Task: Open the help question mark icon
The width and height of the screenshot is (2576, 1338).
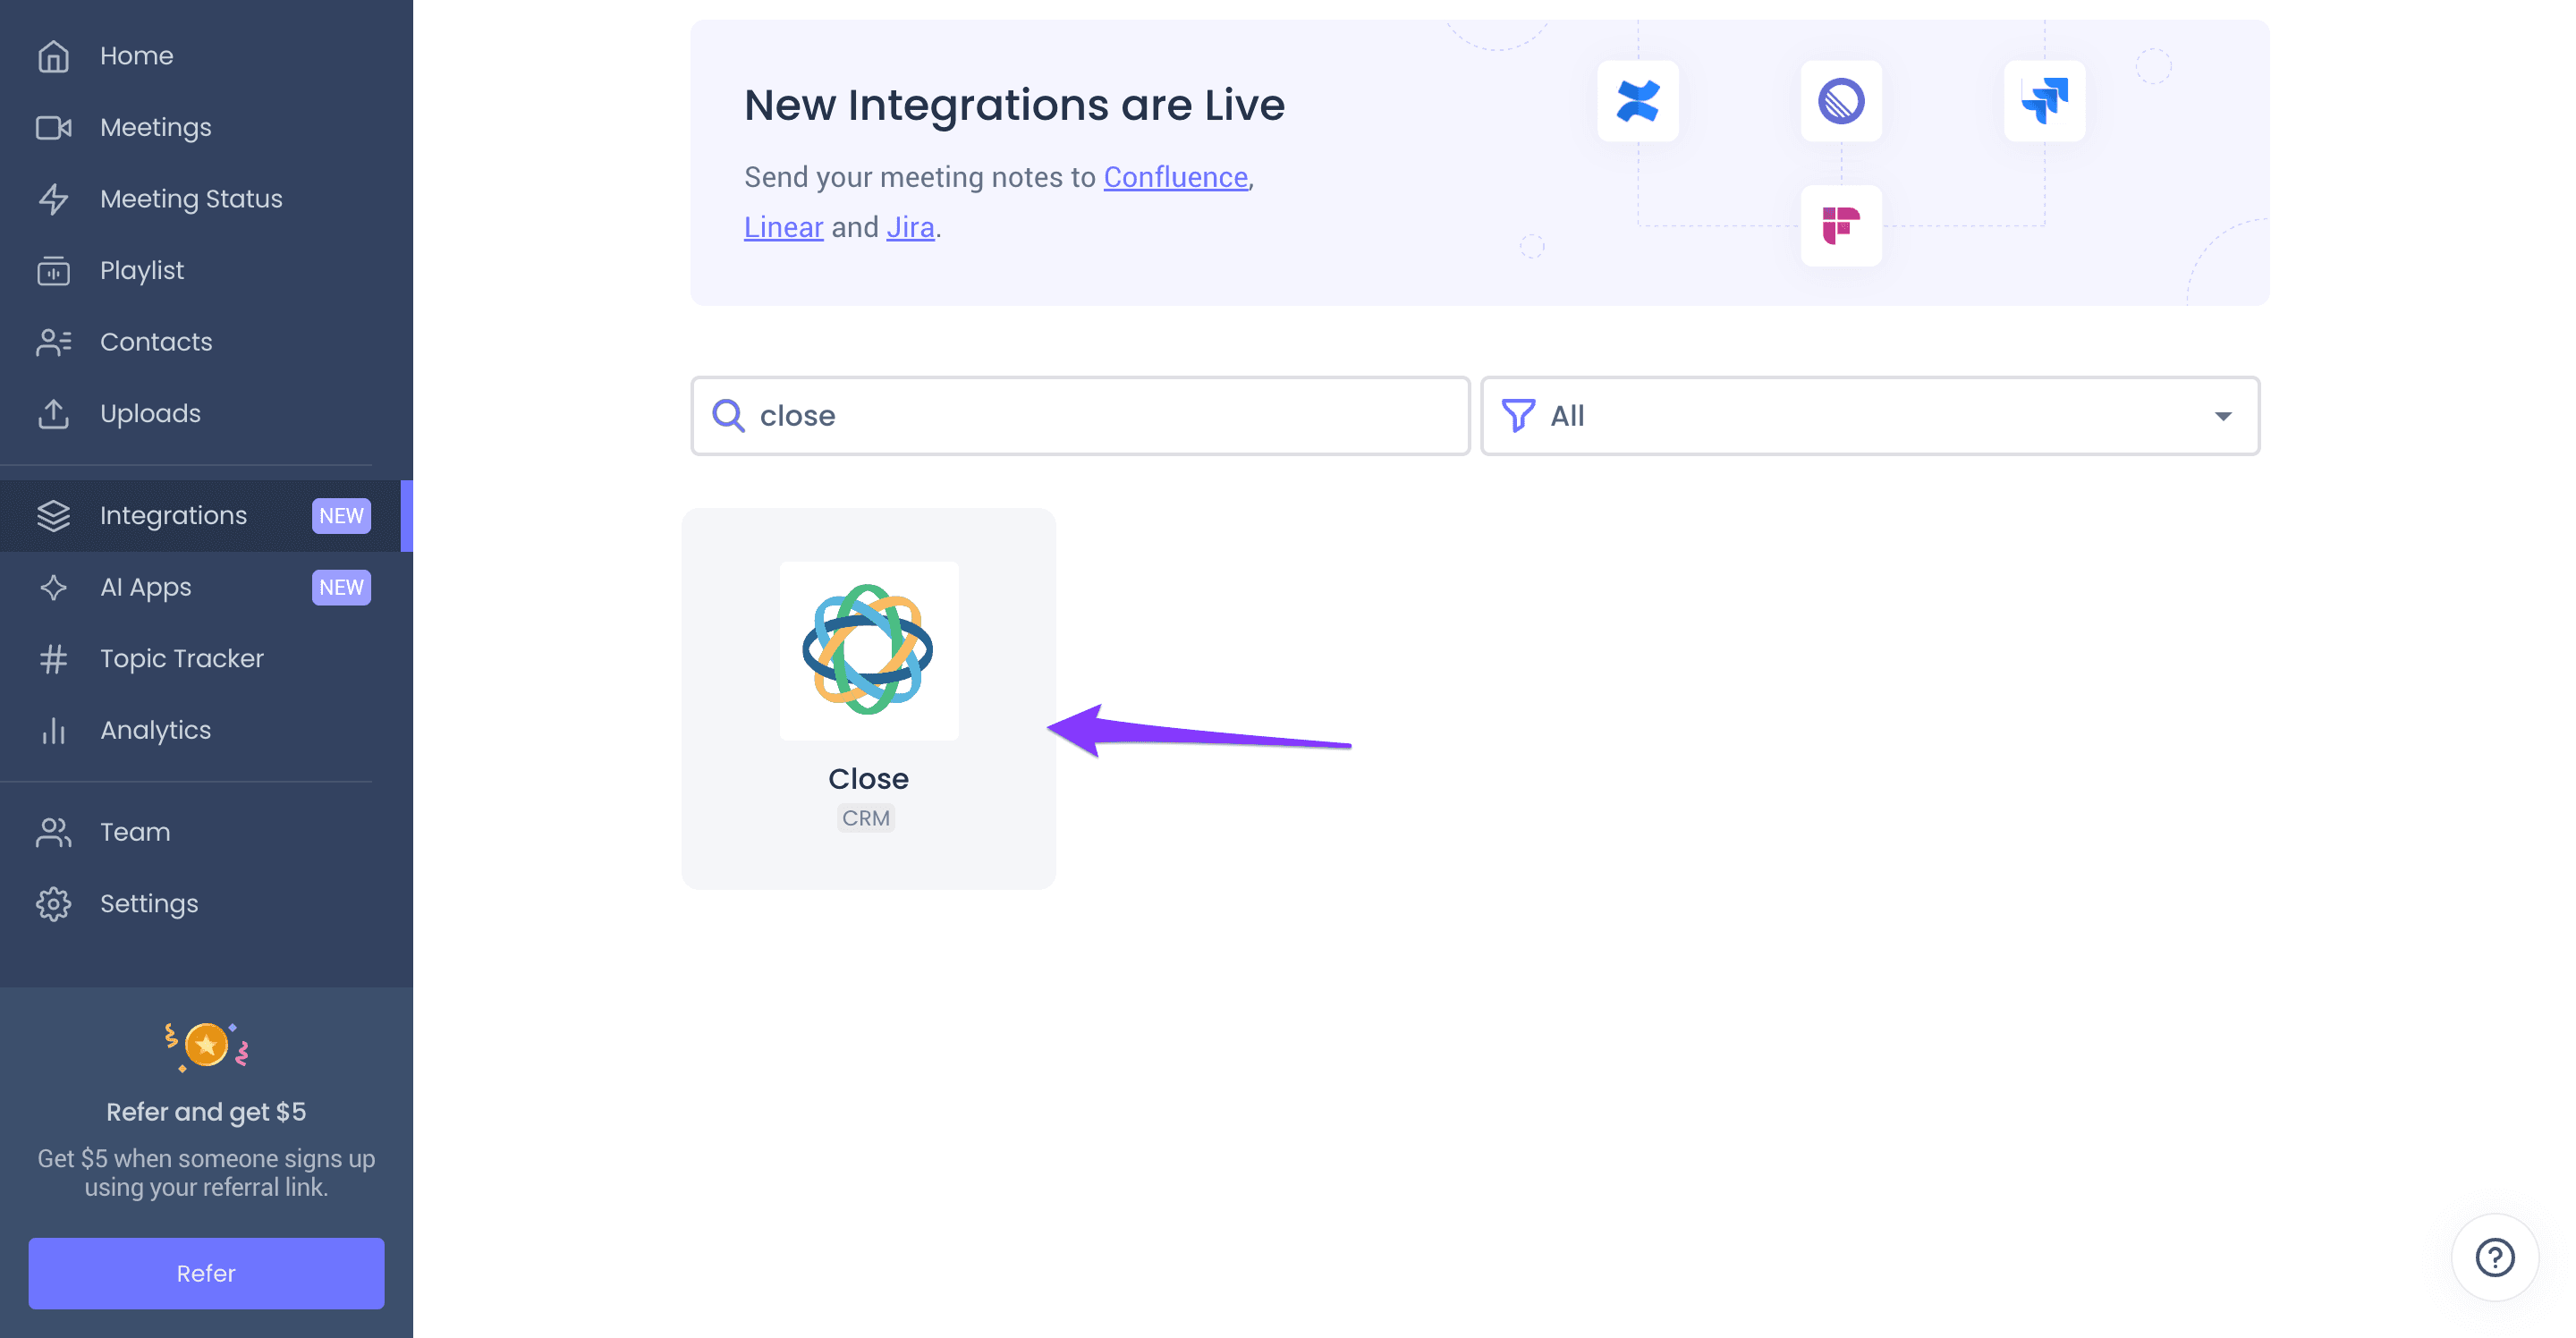Action: coord(2494,1257)
